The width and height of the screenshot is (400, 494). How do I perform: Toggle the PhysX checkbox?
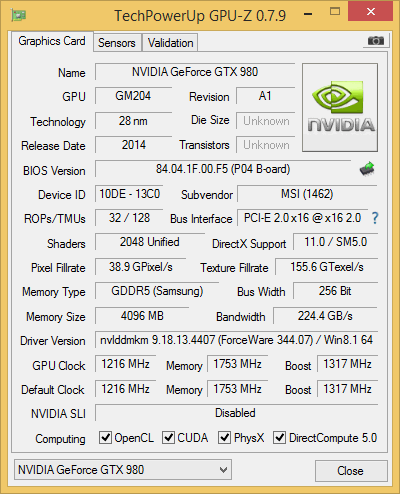[x=224, y=437]
